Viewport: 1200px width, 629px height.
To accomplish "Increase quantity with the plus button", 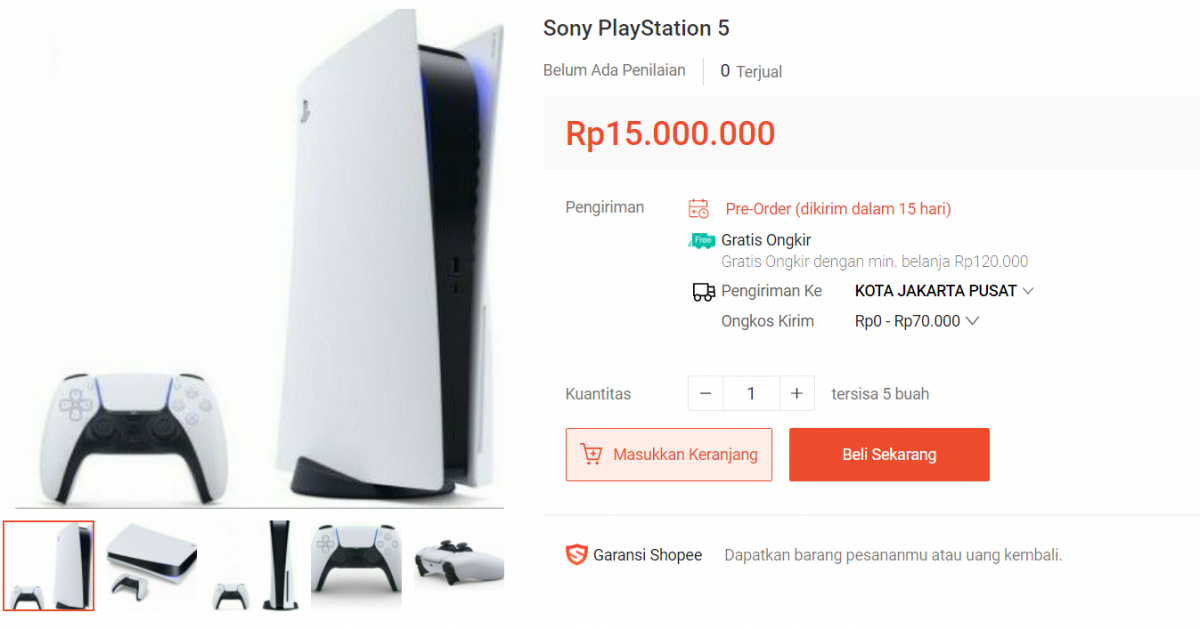I will (x=796, y=394).
